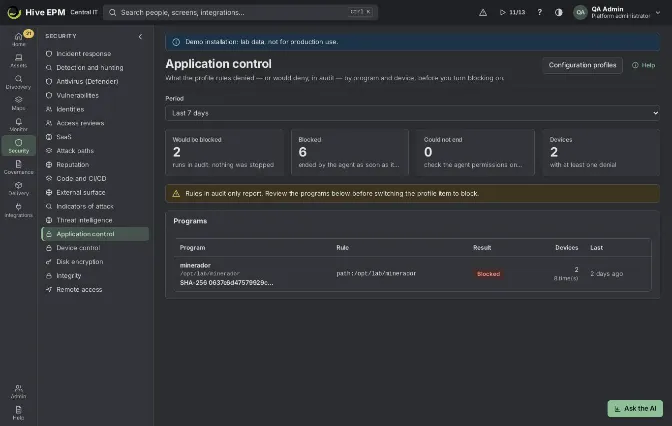Click the Last column header

coord(596,248)
